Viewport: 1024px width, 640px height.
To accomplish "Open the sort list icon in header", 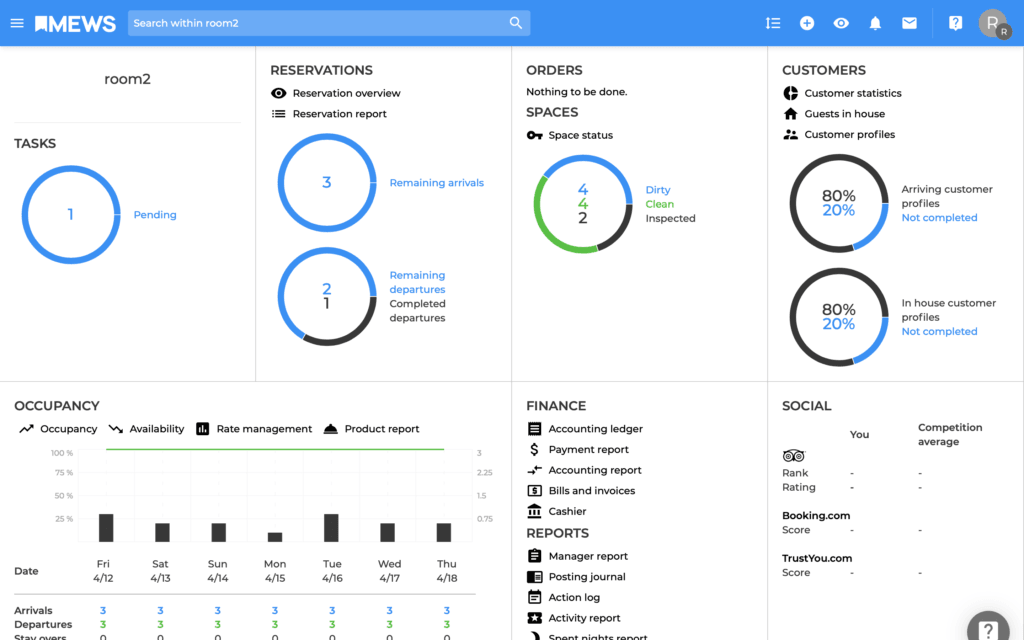I will point(773,23).
